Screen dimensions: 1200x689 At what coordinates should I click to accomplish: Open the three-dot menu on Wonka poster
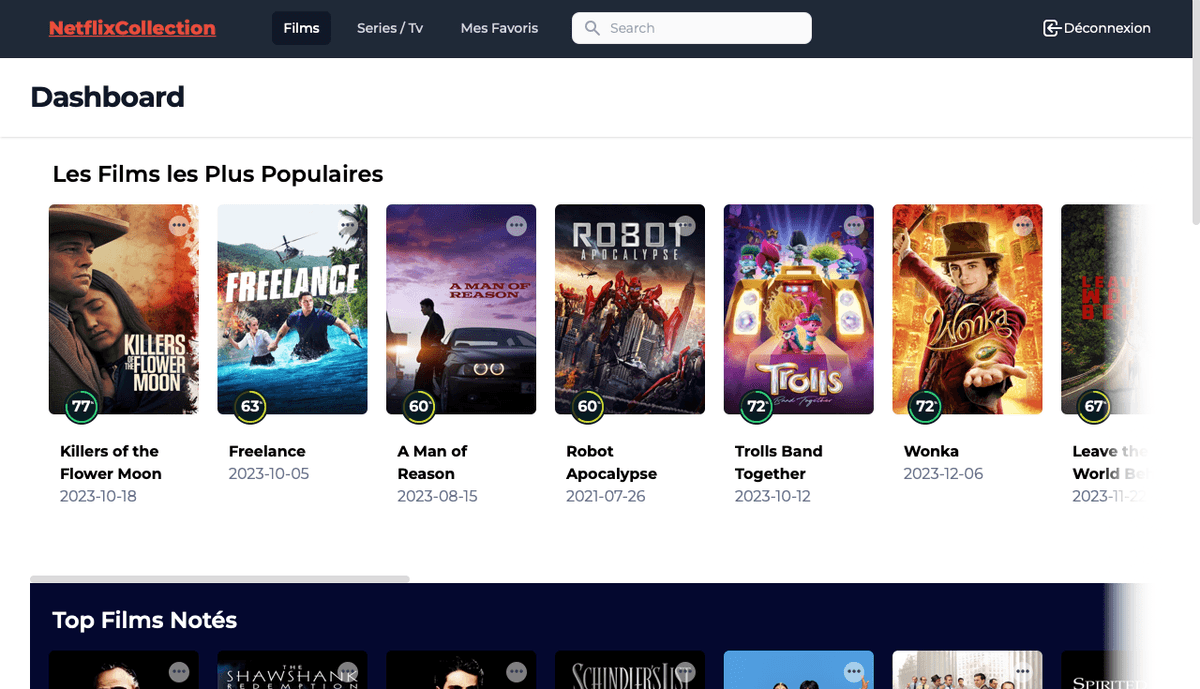[x=1023, y=226]
